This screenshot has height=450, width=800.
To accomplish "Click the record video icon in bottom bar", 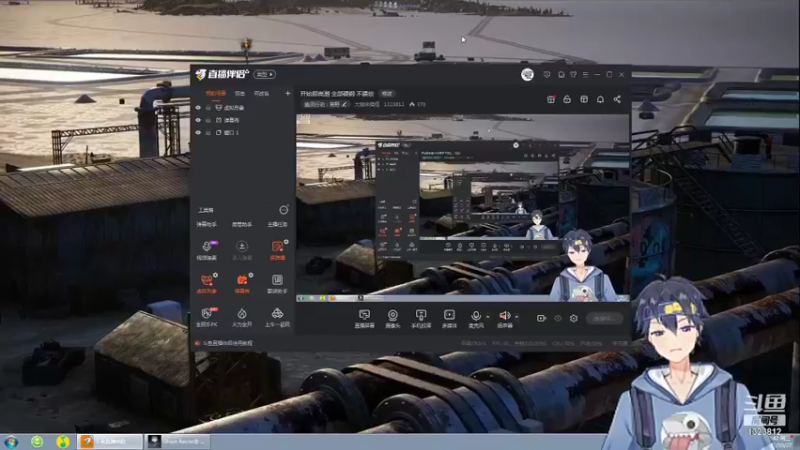I will [541, 318].
